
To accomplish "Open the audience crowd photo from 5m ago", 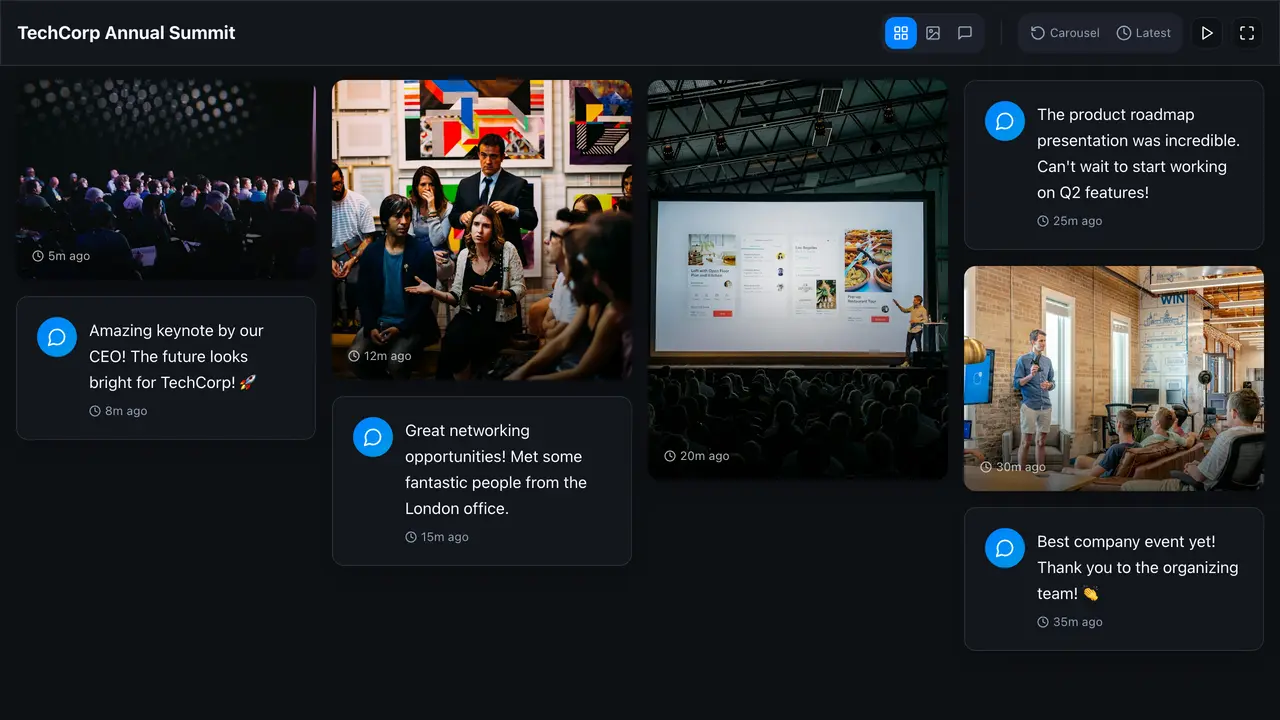I will 166,180.
